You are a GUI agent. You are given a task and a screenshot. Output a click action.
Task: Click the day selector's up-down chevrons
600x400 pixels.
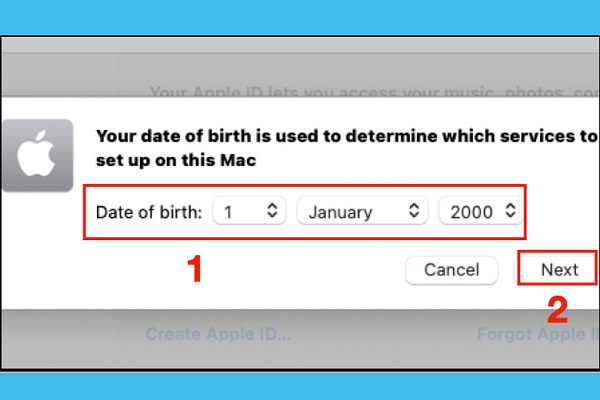tap(273, 212)
